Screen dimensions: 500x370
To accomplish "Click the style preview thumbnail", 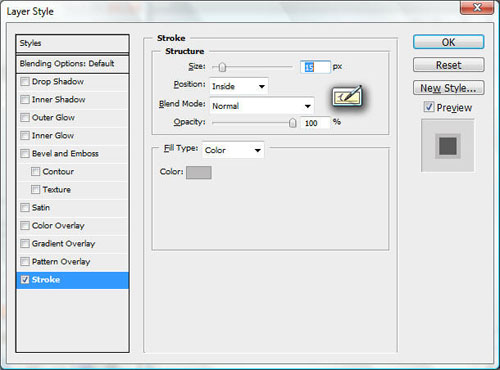I will pos(448,146).
